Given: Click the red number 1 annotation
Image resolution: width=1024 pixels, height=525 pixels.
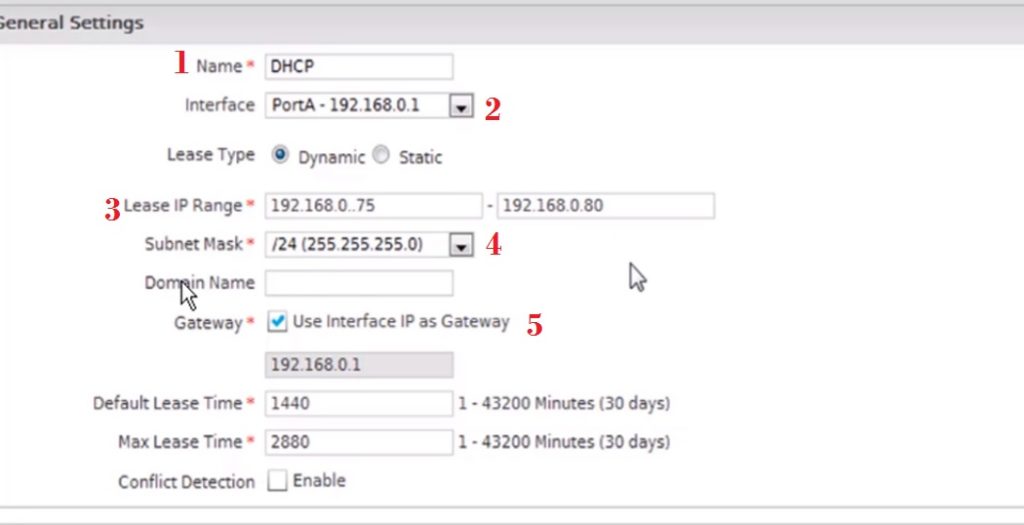Looking at the screenshot, I should 181,63.
